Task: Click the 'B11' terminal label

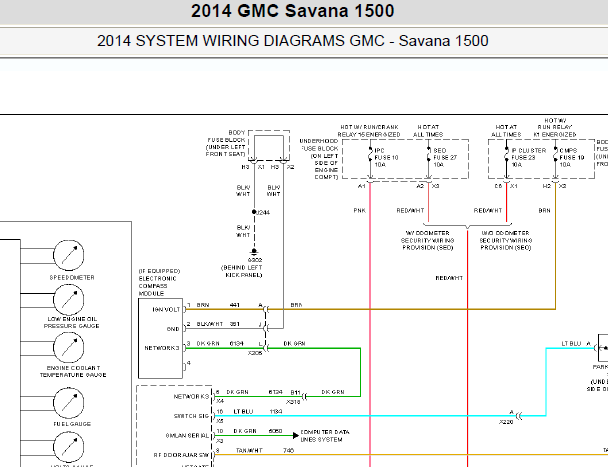Action: click(x=295, y=392)
